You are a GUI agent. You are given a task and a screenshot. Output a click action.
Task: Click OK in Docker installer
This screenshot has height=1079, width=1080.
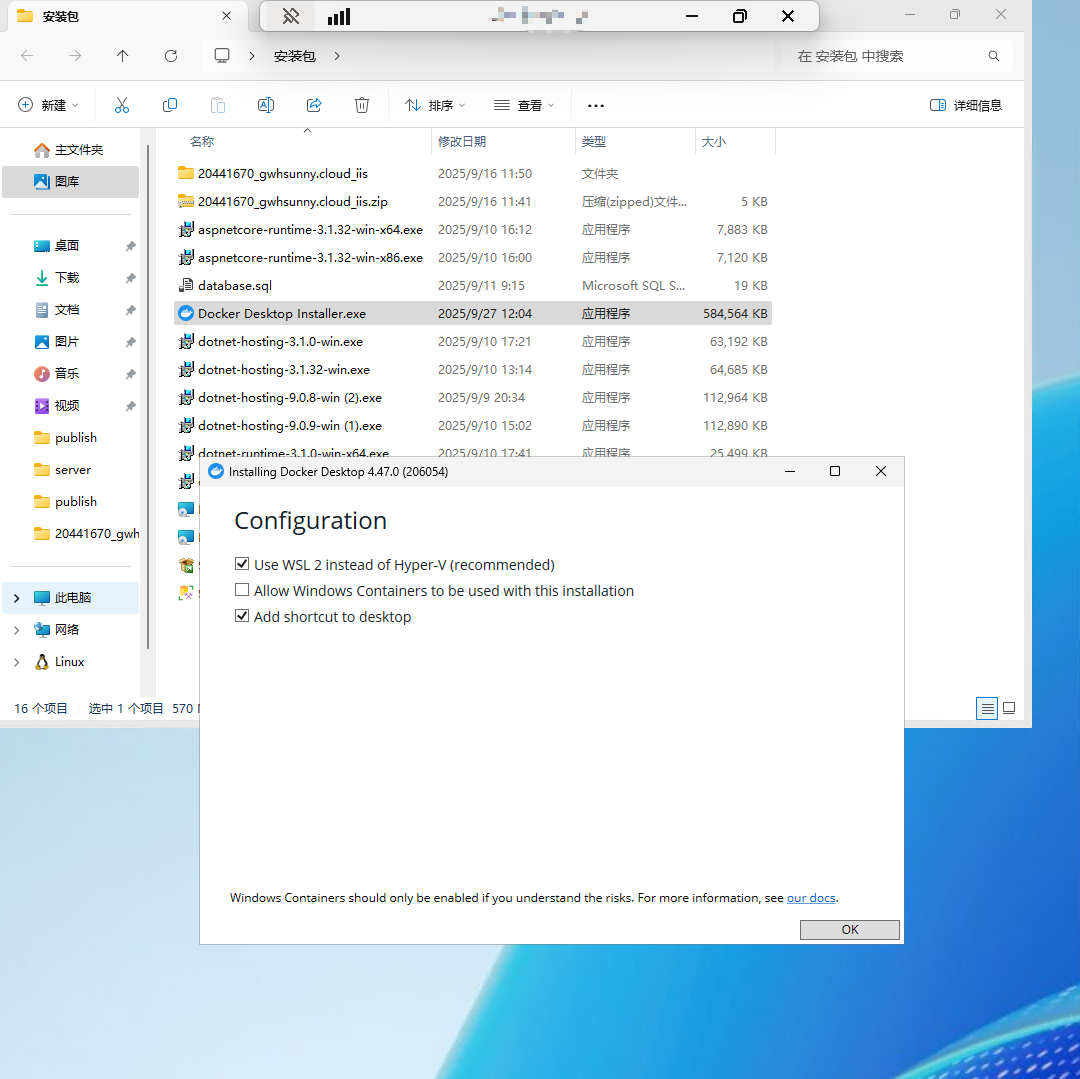pyautogui.click(x=849, y=930)
